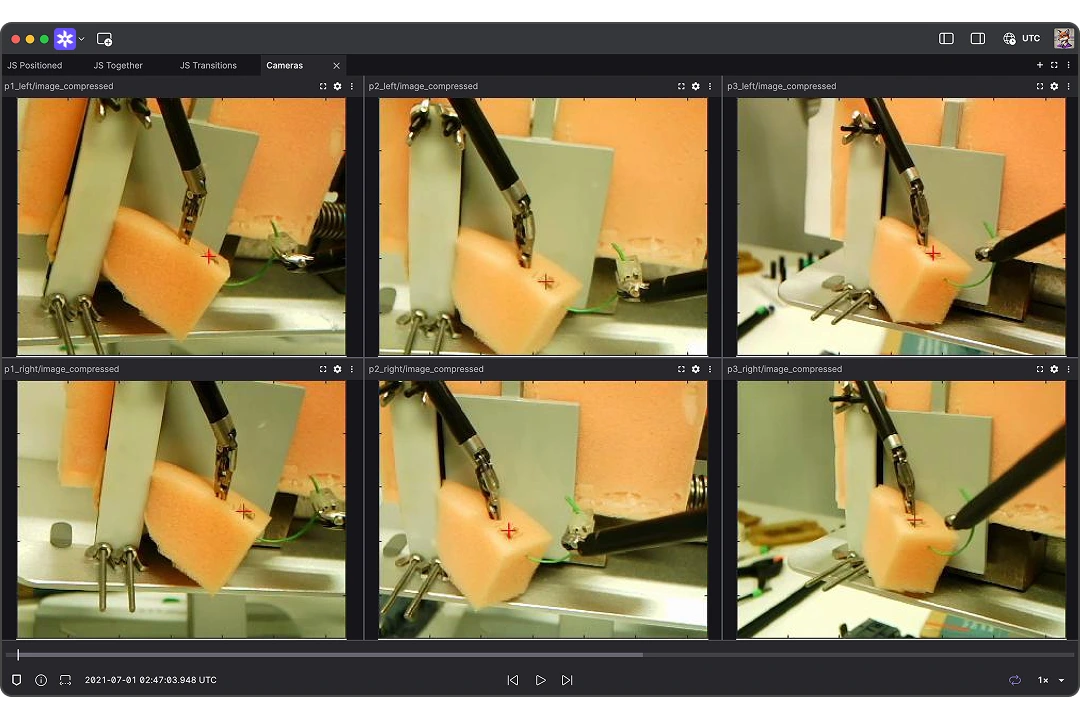Add a new layout tab with the plus button
Image resolution: width=1080 pixels, height=720 pixels.
[1040, 65]
